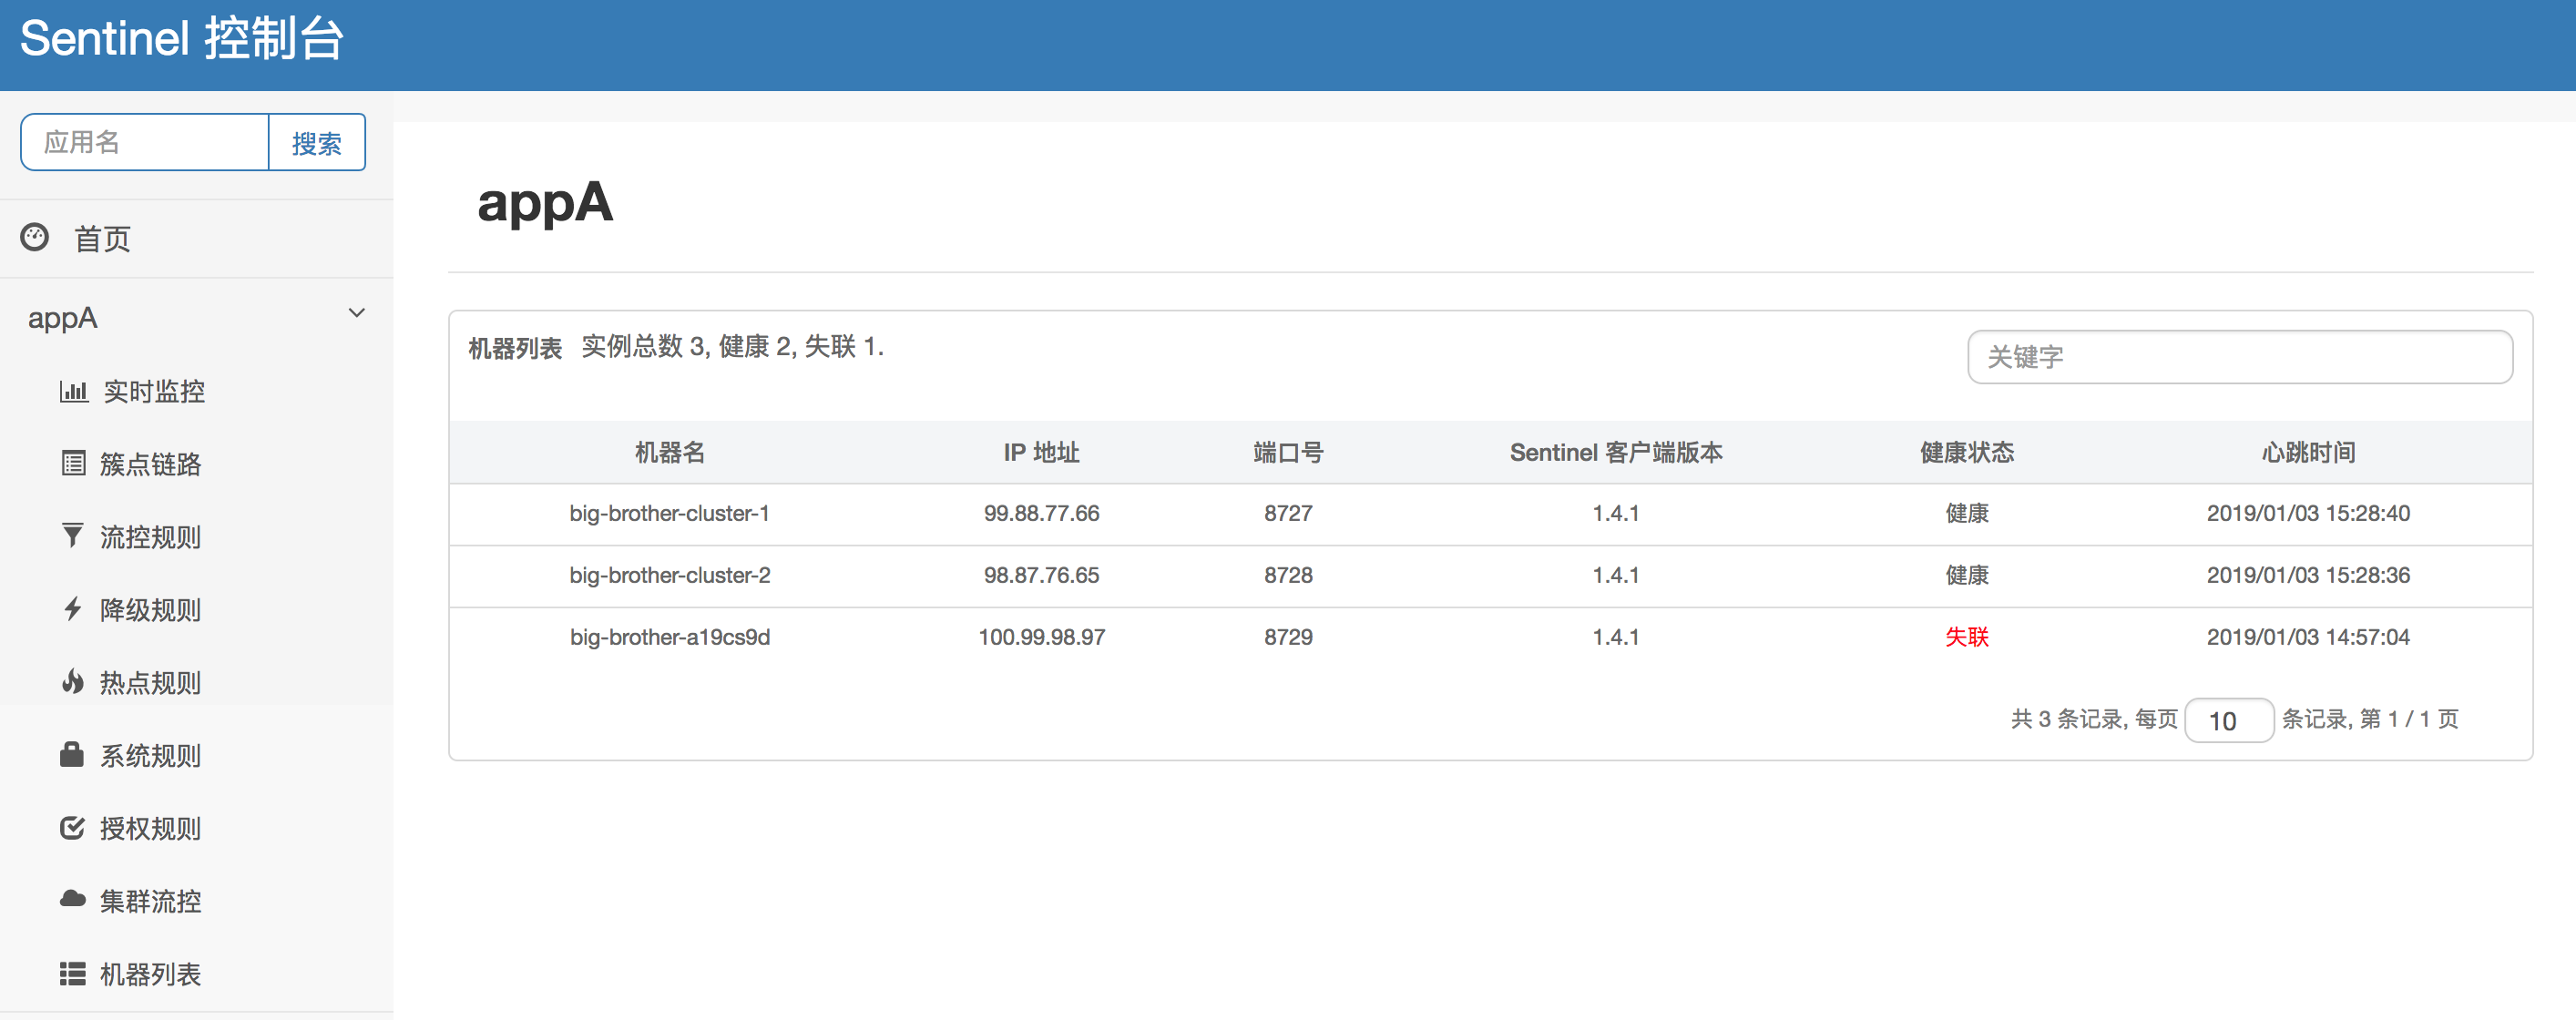Viewport: 2576px width, 1020px height.
Task: Click the Sentinel 控制台 header title
Action: [180, 40]
